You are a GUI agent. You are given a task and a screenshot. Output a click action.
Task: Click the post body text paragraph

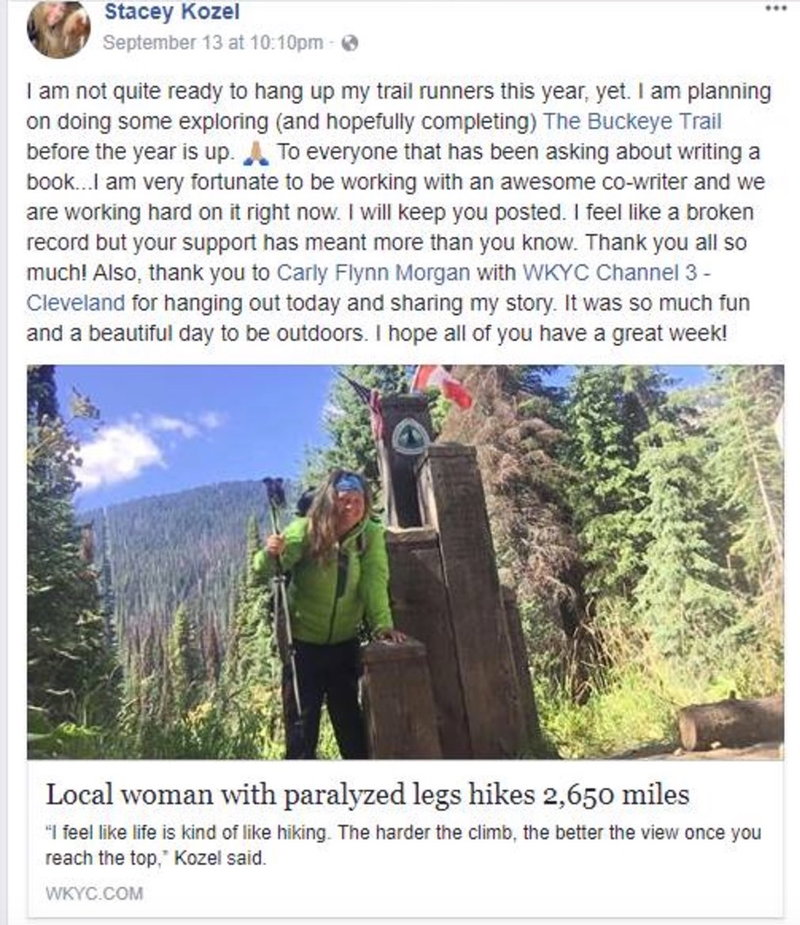point(399,212)
